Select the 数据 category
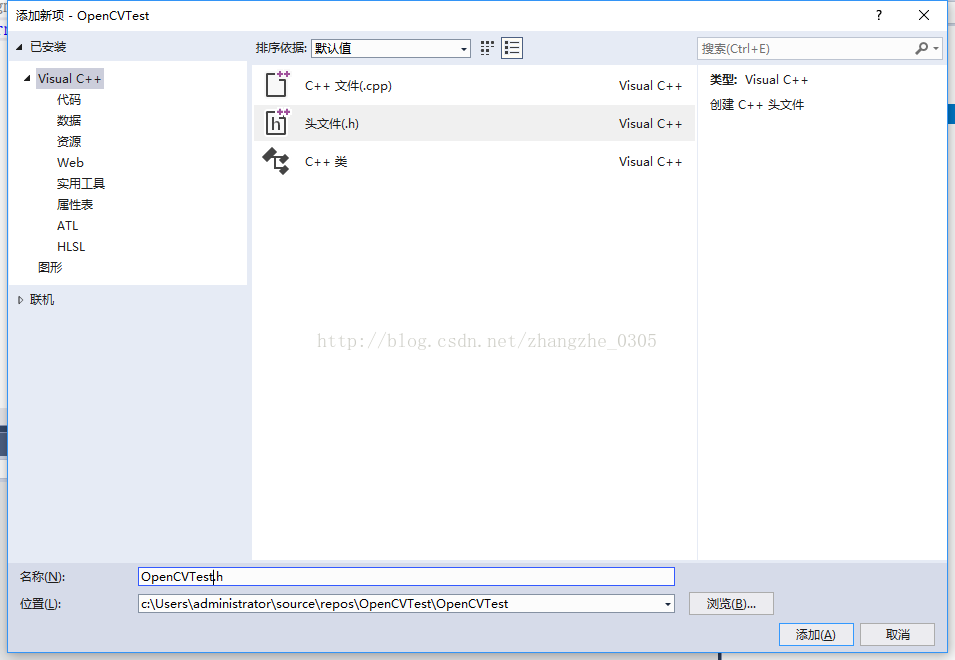Image resolution: width=955 pixels, height=660 pixels. 69,121
